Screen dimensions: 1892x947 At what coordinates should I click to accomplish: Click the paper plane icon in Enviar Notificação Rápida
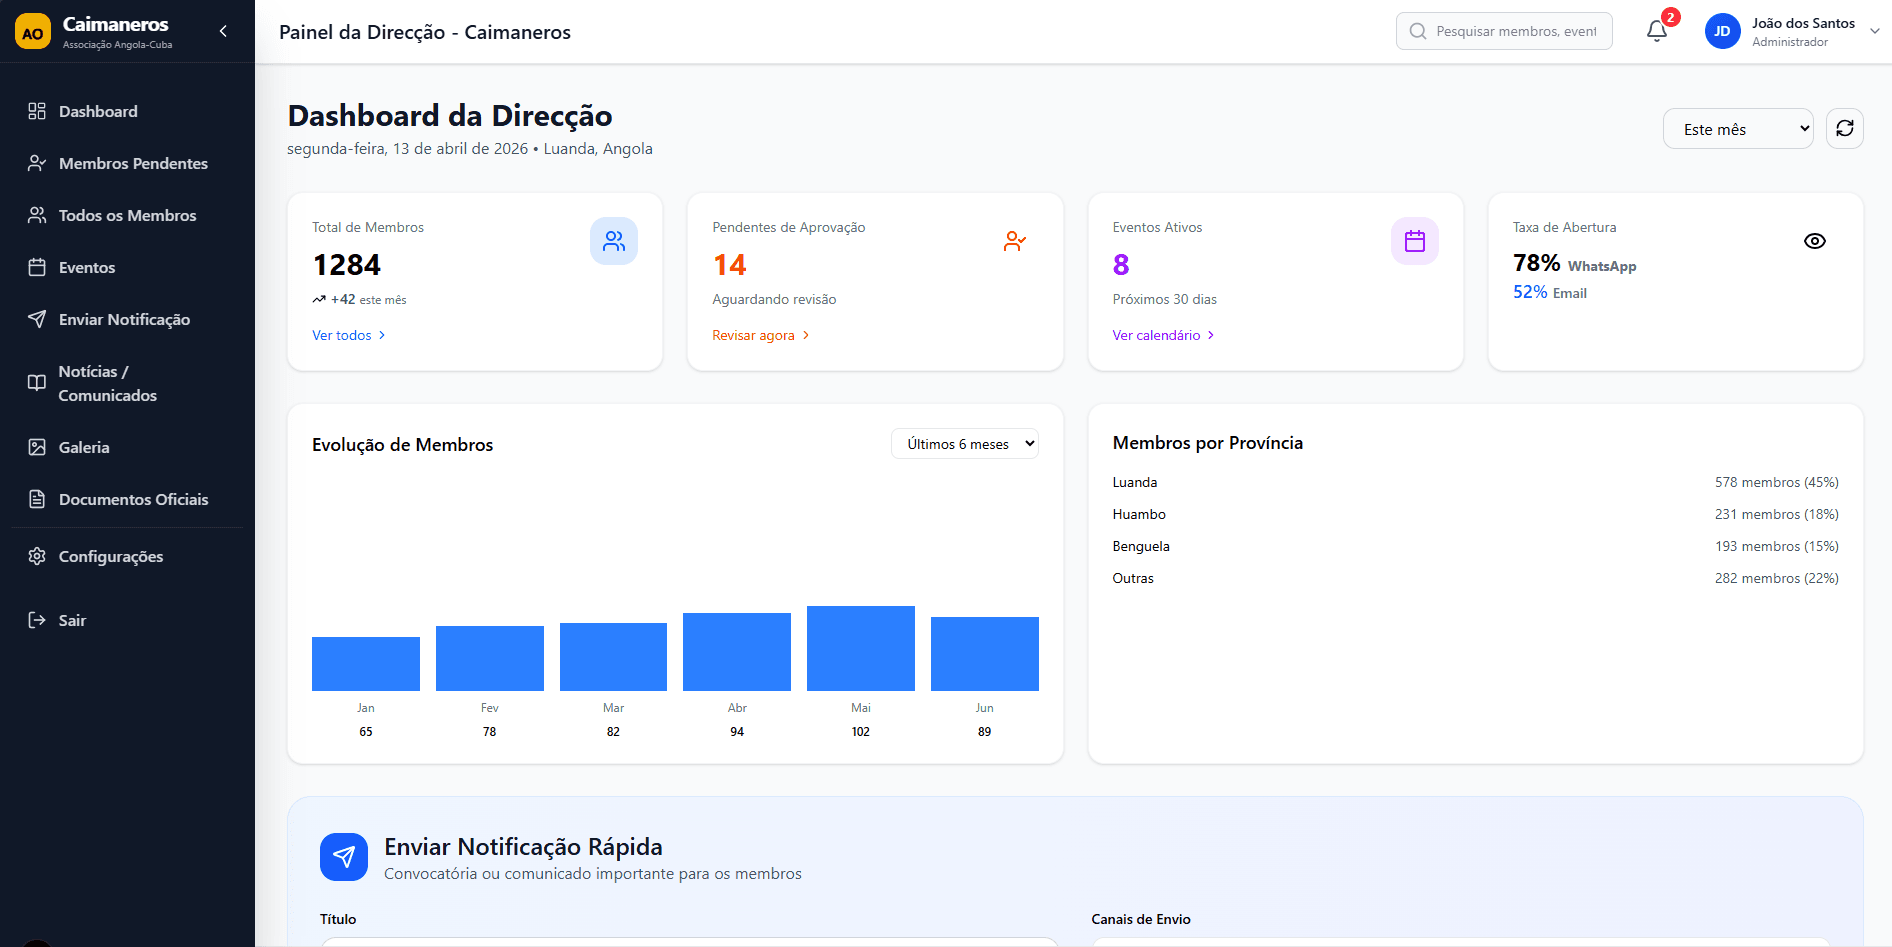[344, 857]
